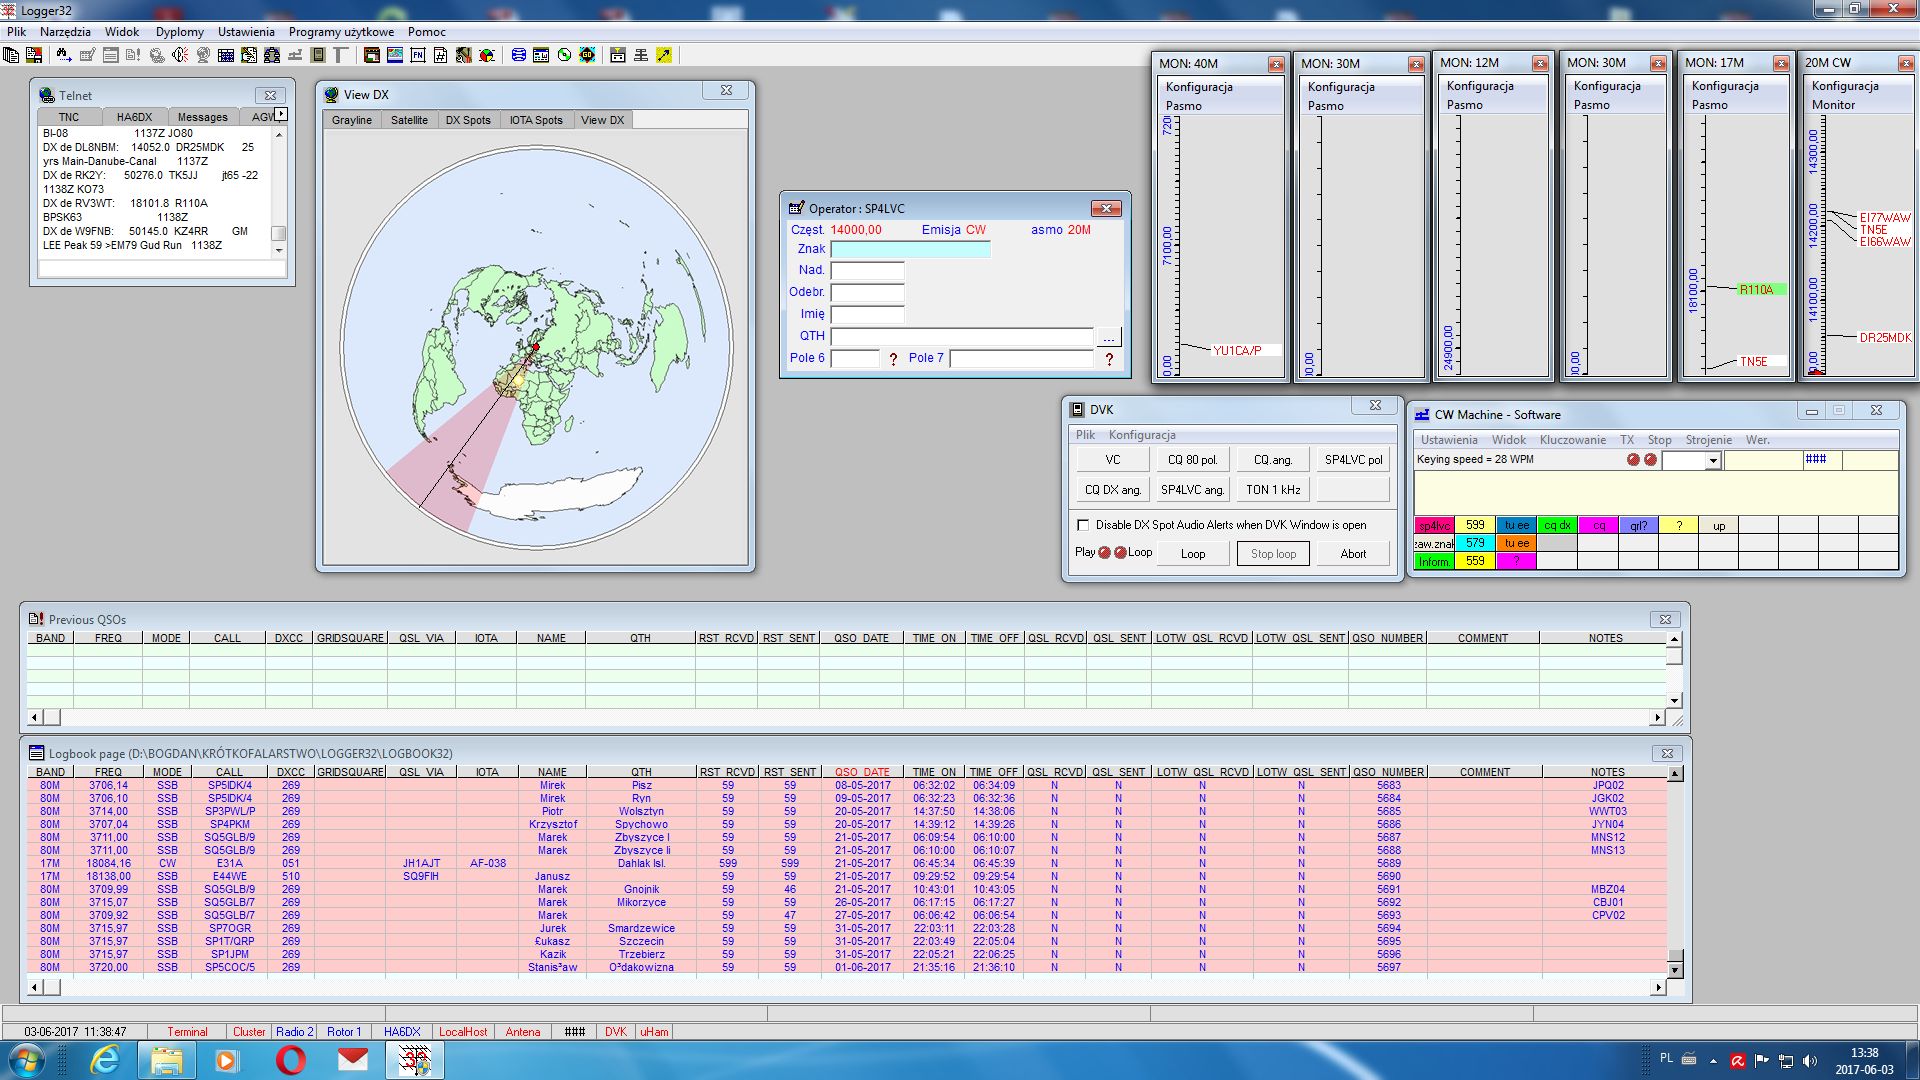Click the QTH browse ellipsis button
Viewport: 1920px width, 1080px height.
pyautogui.click(x=1108, y=337)
